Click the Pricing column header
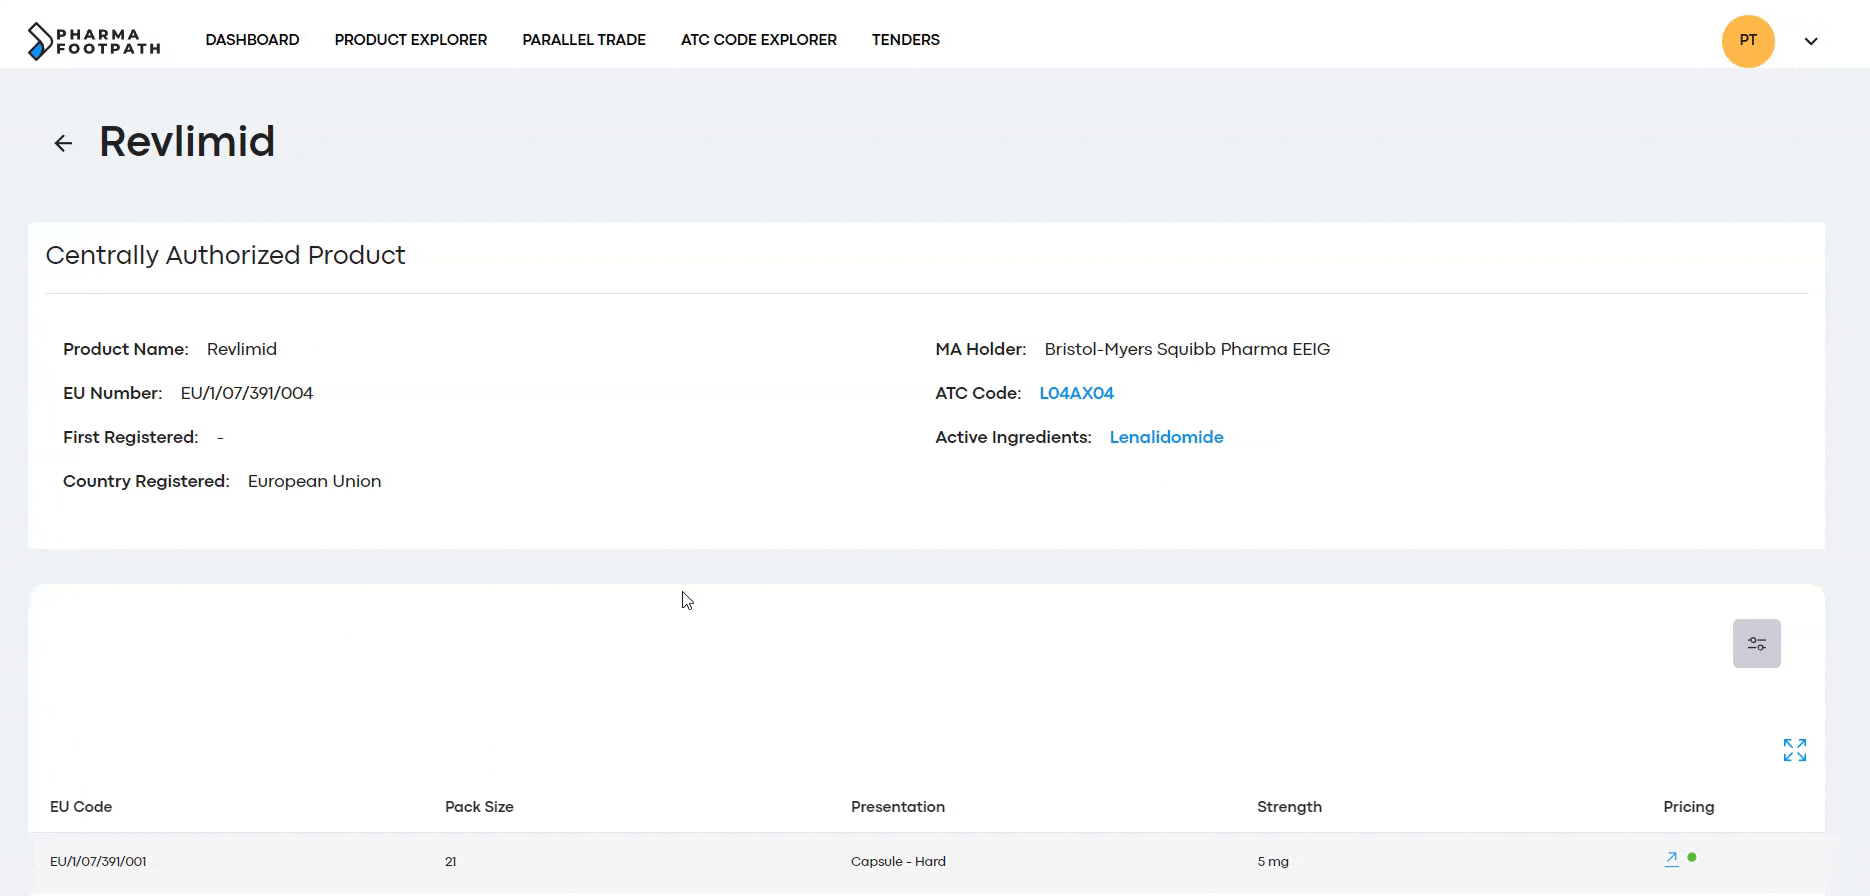 tap(1689, 807)
